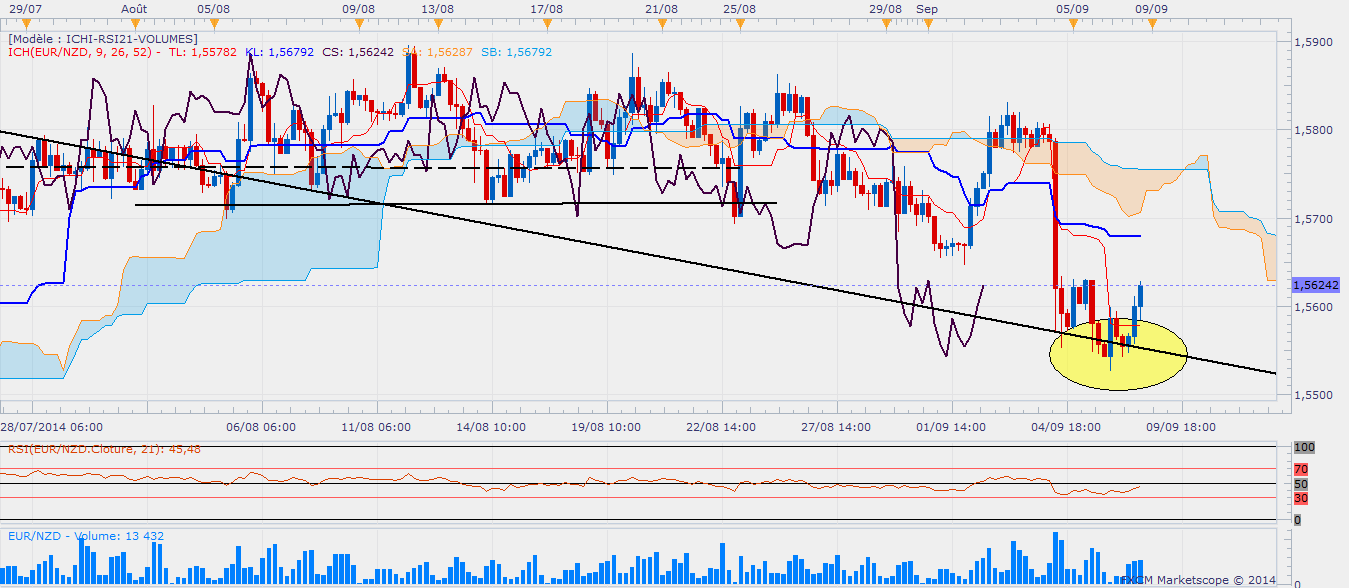1349x588 pixels.
Task: Select the yellow ellipse drawing on the chart
Action: [x=1118, y=354]
